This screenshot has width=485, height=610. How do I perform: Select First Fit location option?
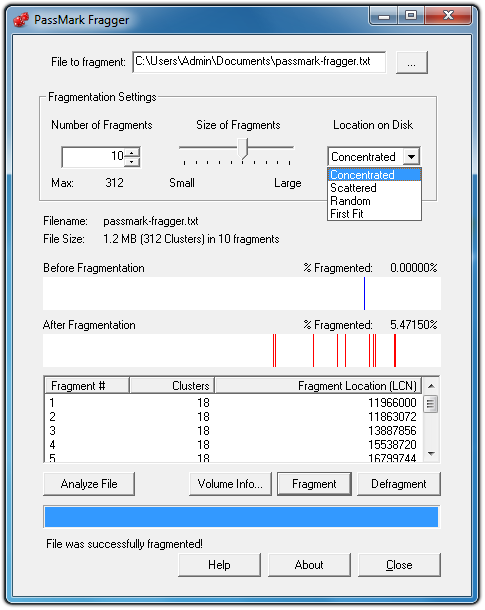374,214
